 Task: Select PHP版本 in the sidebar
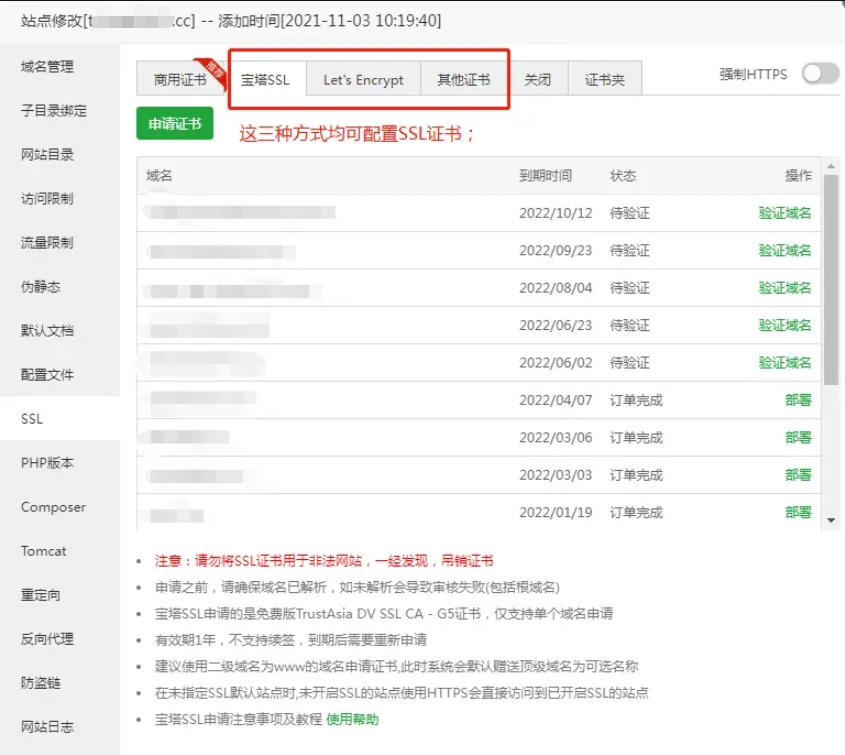pos(47,463)
